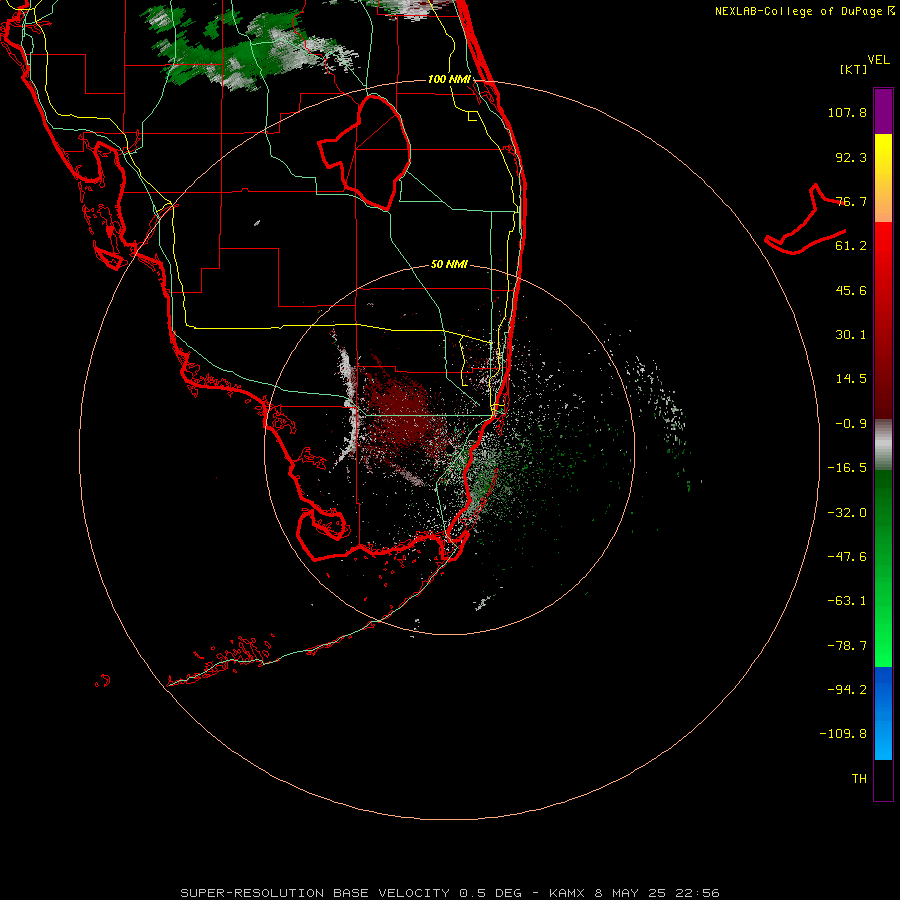Select the 61.2 legend value
Screen dimensions: 900x900
tap(851, 246)
